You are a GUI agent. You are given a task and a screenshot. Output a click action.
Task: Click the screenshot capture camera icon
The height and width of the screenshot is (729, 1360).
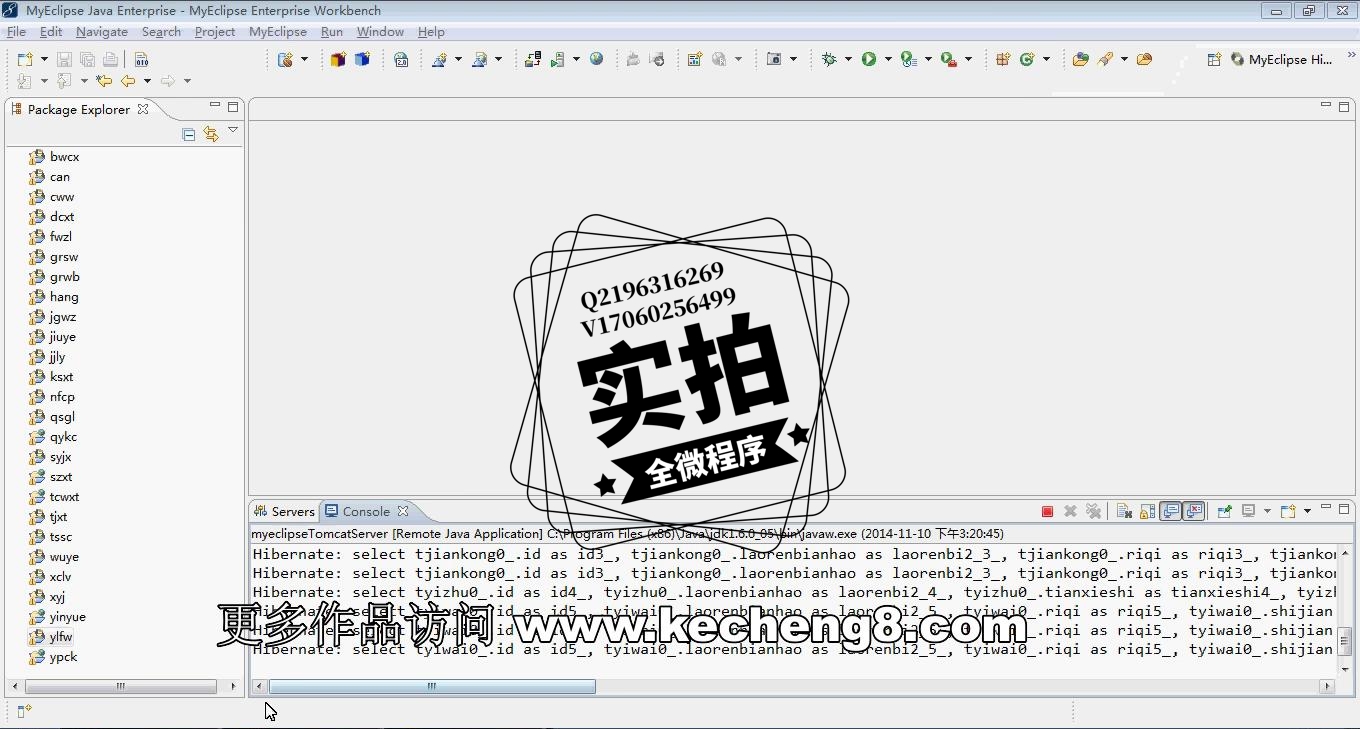774,60
